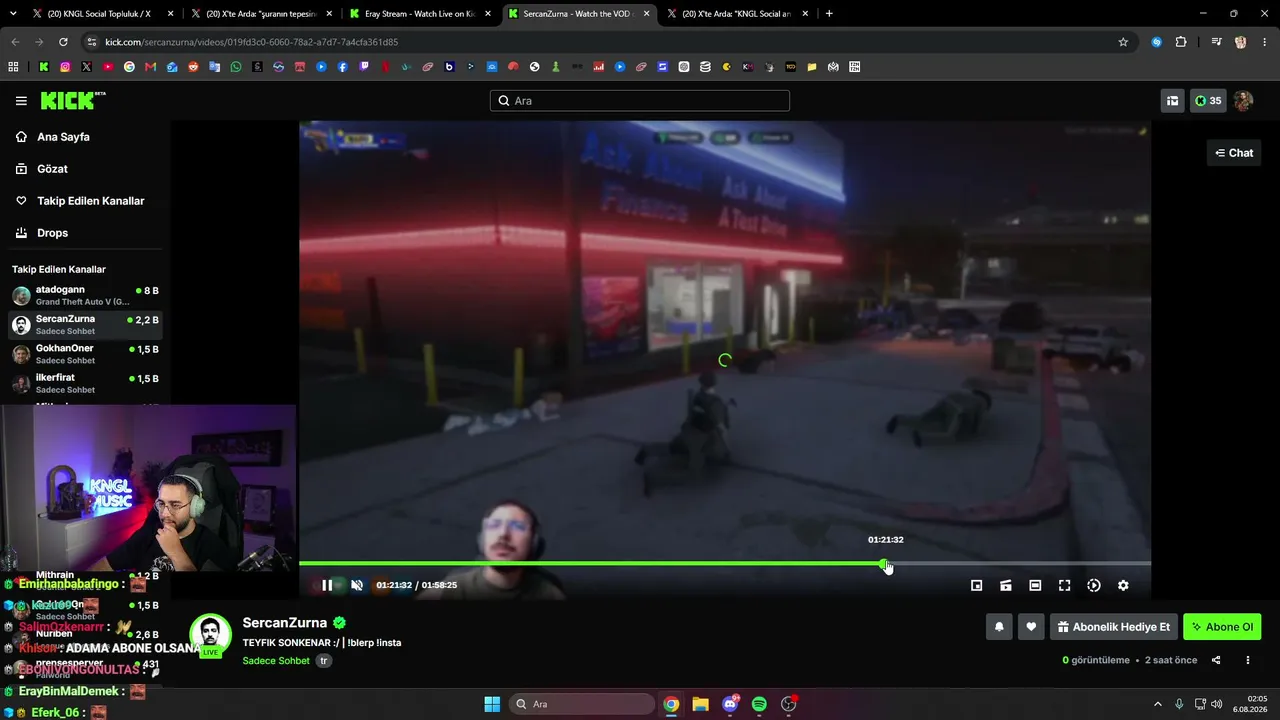Click the Windows taskbar search box
Image resolution: width=1280 pixels, height=720 pixels.
click(x=582, y=704)
